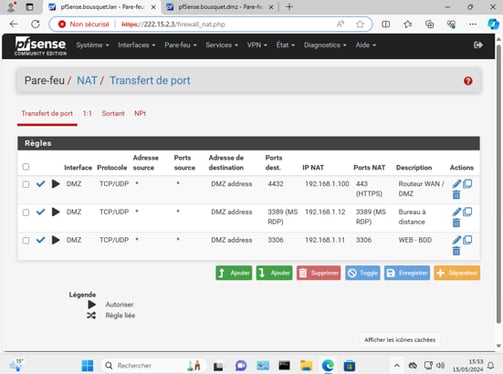Delete the Routeur WAN / DMZ rule trash icon
The image size is (503, 374).
pos(456,194)
